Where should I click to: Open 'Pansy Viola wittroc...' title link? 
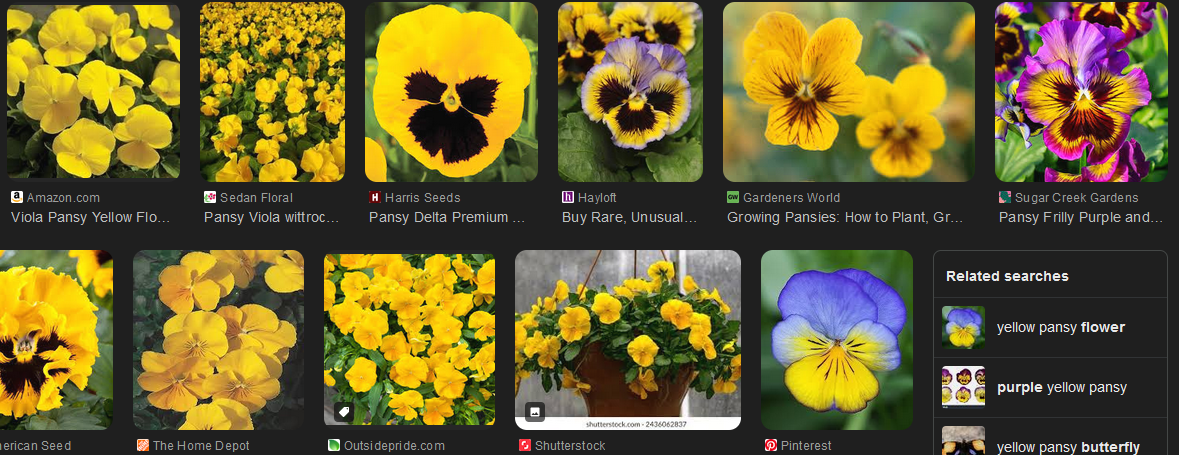271,217
